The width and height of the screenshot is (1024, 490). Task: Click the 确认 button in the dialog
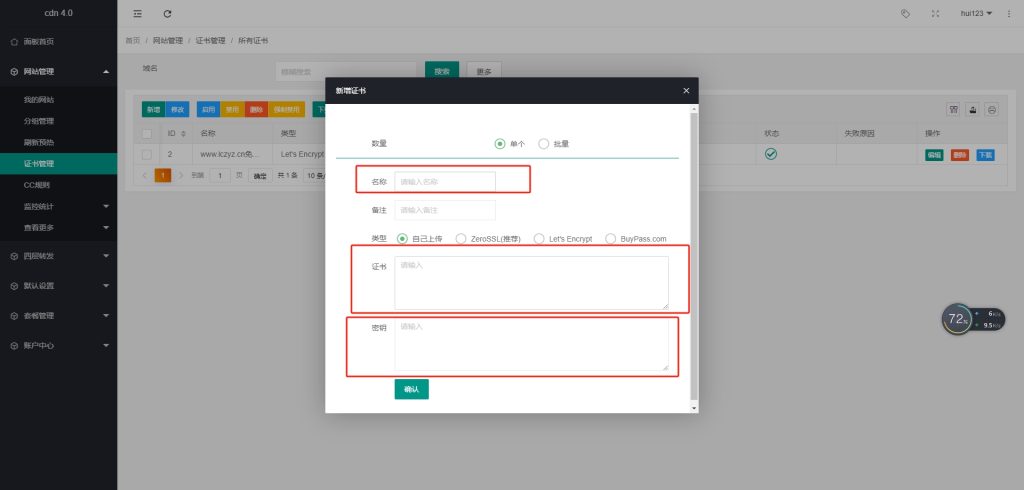[x=411, y=389]
